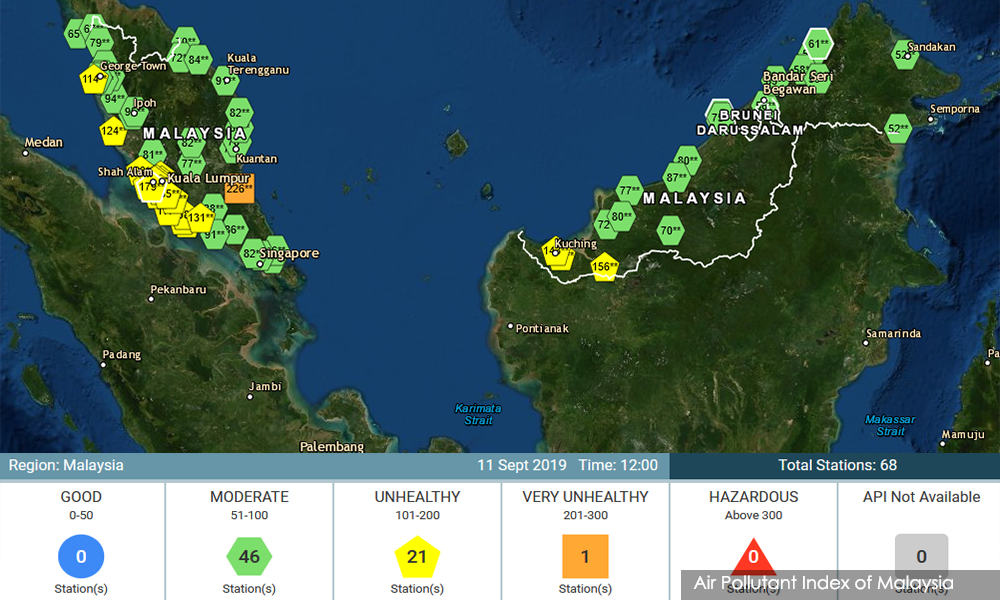1000x600 pixels.
Task: Click the Kuantan city label
Action: tap(256, 159)
